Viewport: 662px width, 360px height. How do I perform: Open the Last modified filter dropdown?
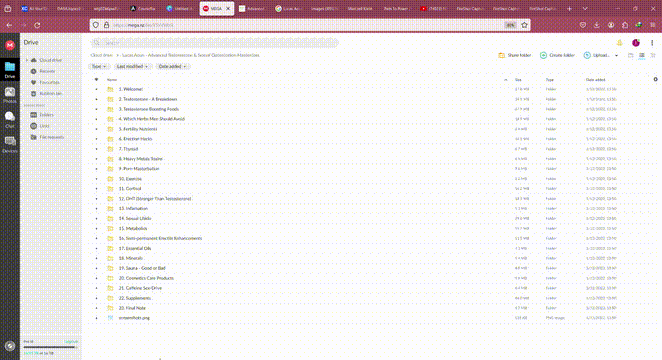pyautogui.click(x=132, y=66)
